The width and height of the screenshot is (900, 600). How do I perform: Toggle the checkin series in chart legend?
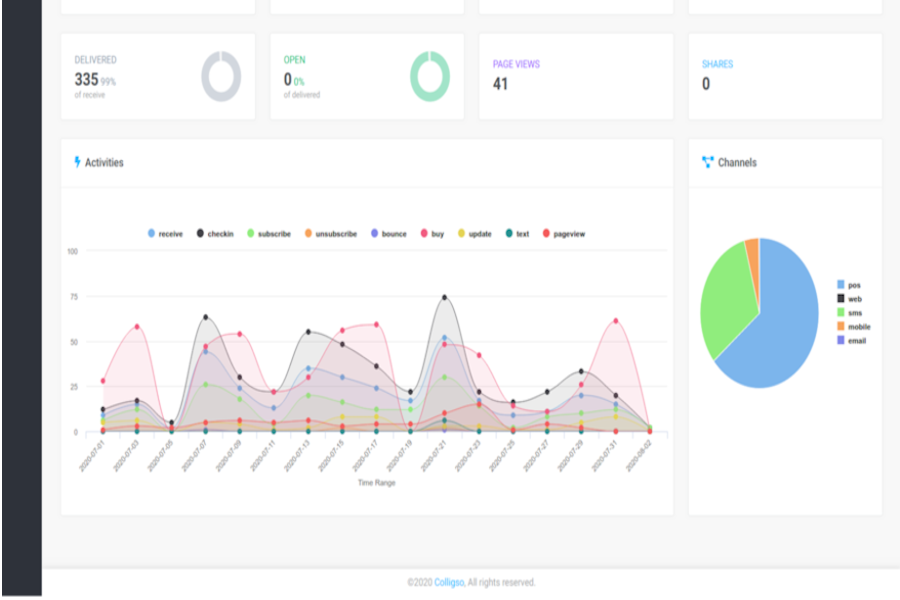(x=215, y=234)
